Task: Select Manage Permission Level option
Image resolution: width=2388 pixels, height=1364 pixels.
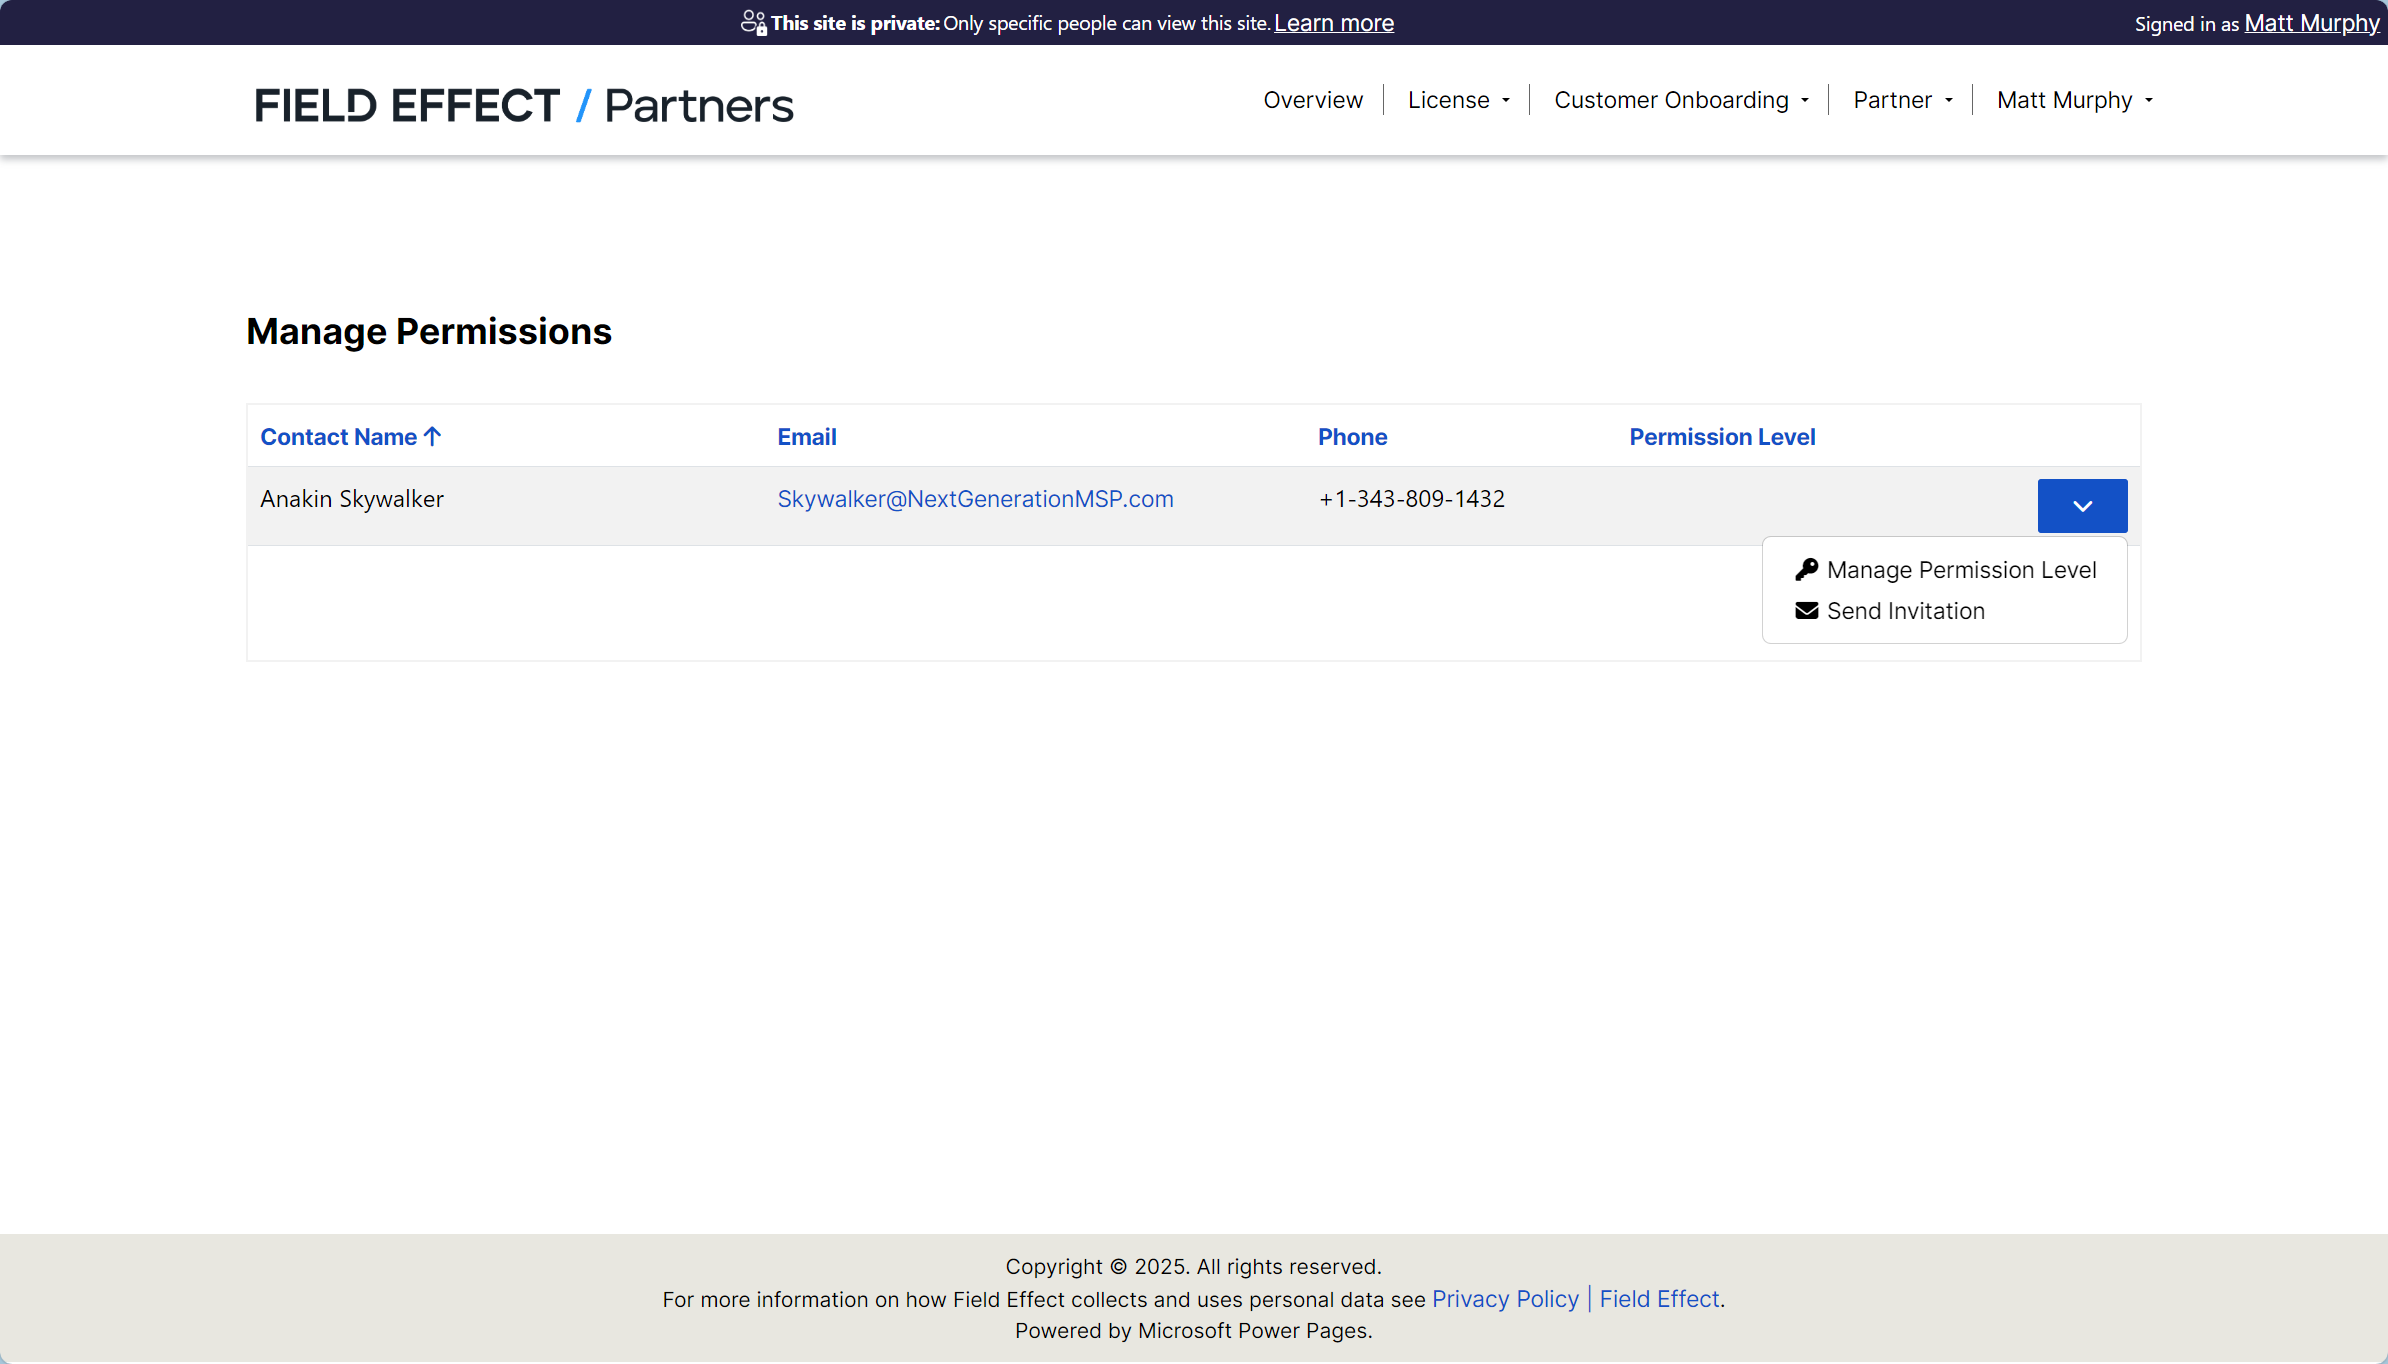Action: point(1960,570)
